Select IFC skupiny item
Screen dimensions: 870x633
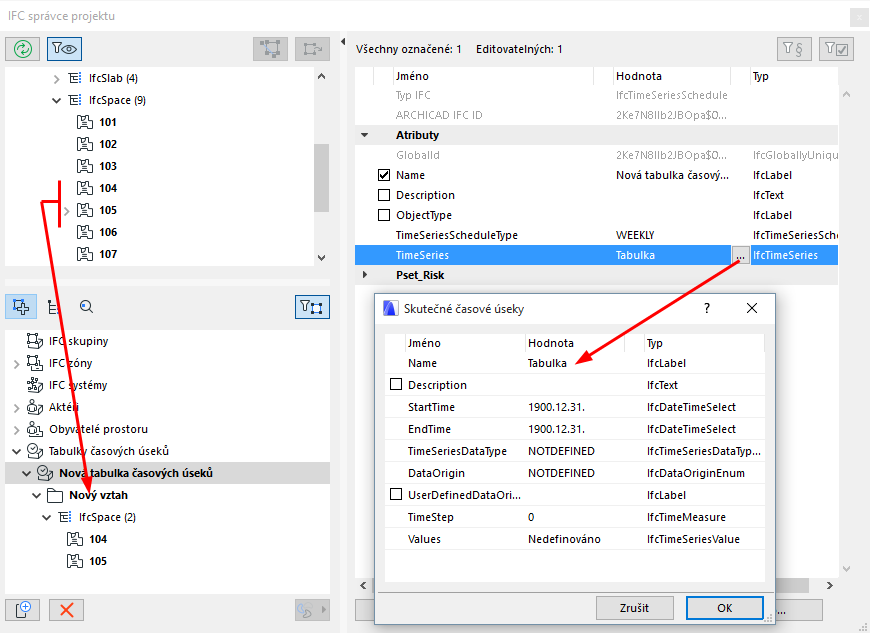click(x=78, y=341)
